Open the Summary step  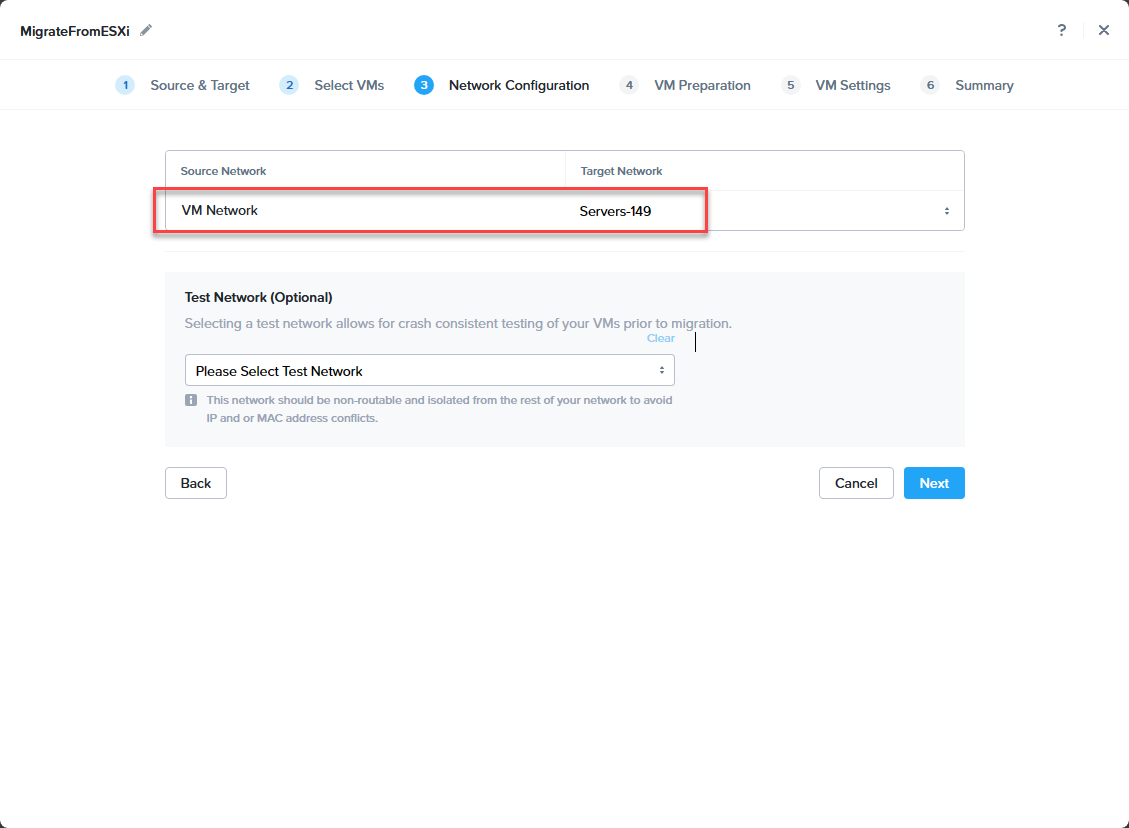tap(984, 85)
